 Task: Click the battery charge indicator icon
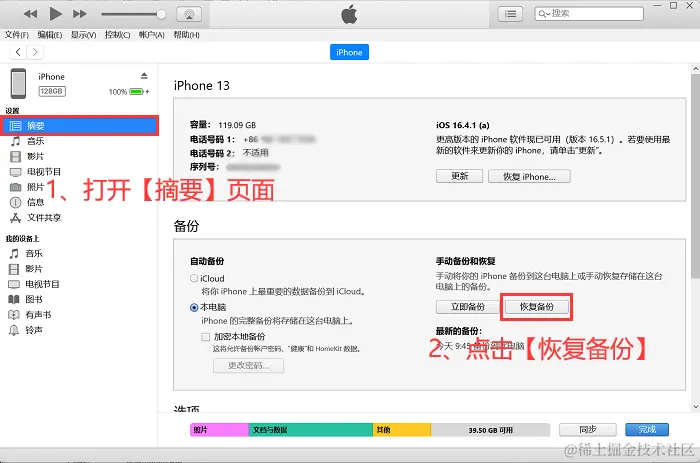click(137, 92)
